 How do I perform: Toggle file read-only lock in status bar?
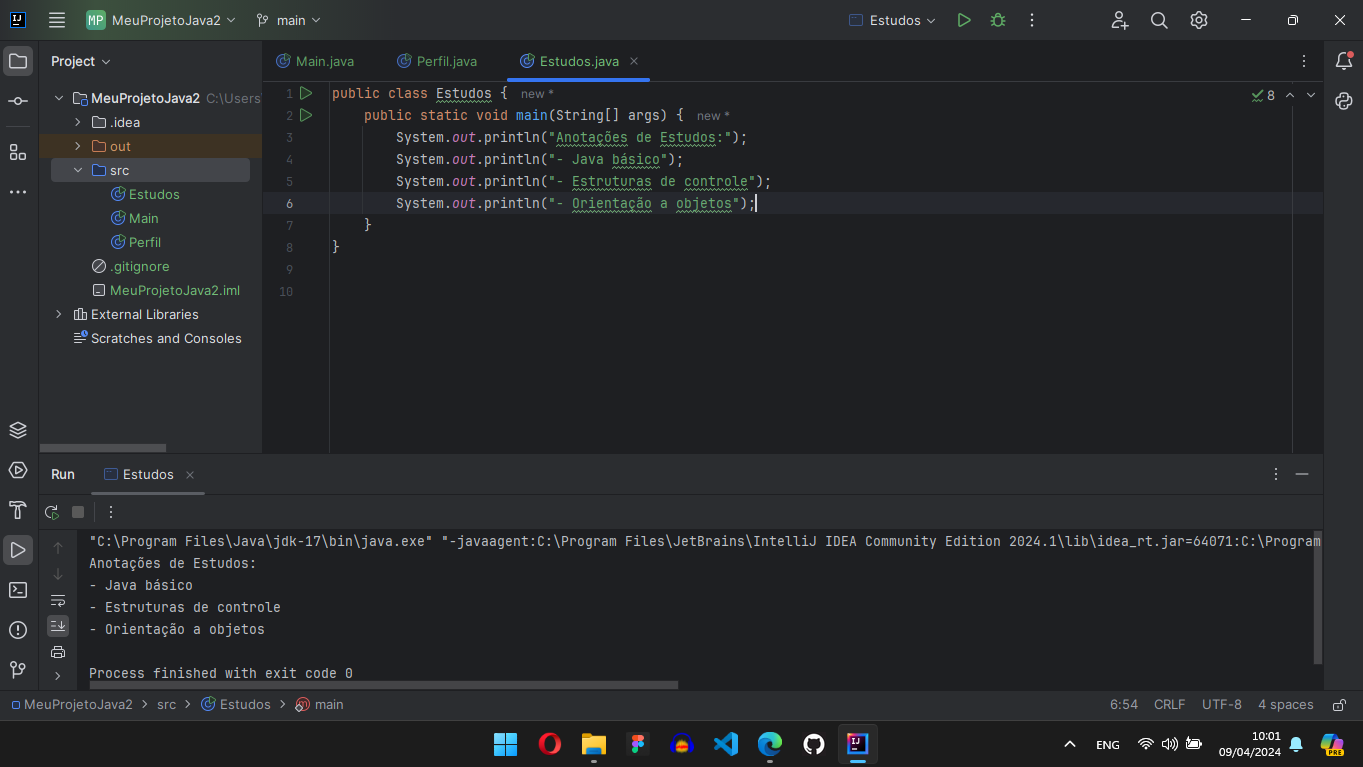coord(1339,704)
